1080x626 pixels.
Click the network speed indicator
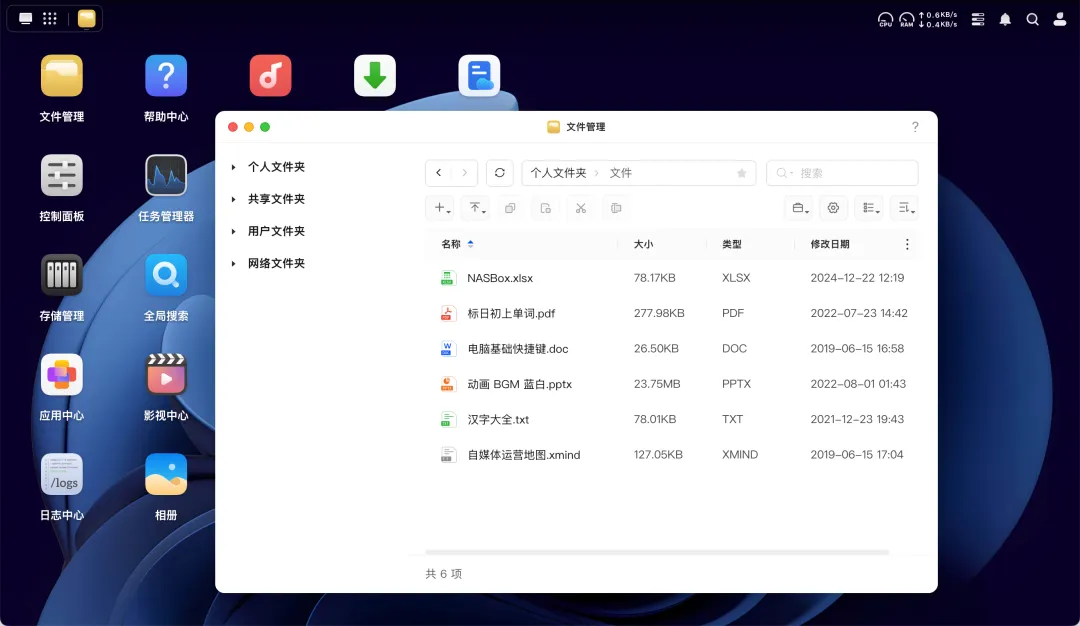tap(938, 19)
